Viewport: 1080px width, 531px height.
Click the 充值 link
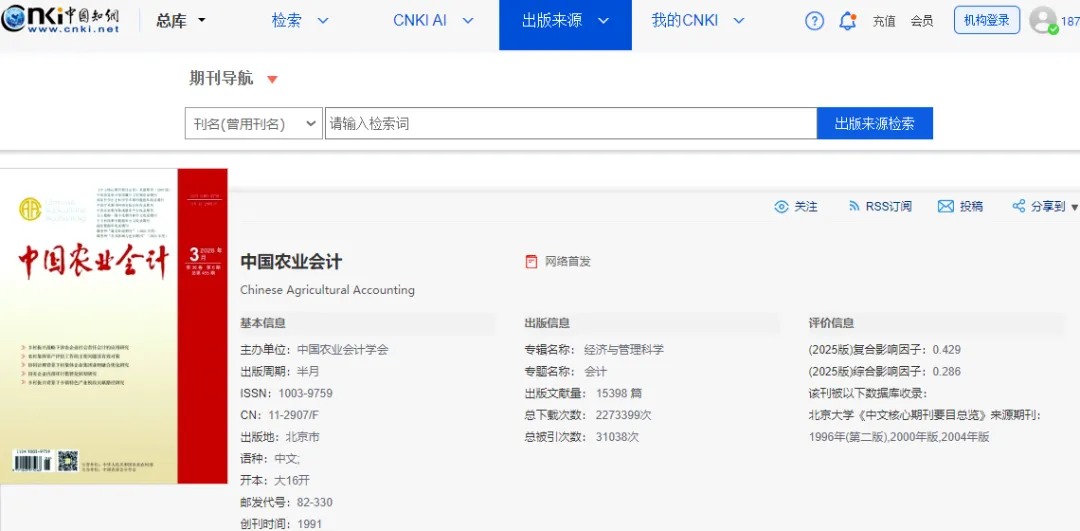[884, 21]
